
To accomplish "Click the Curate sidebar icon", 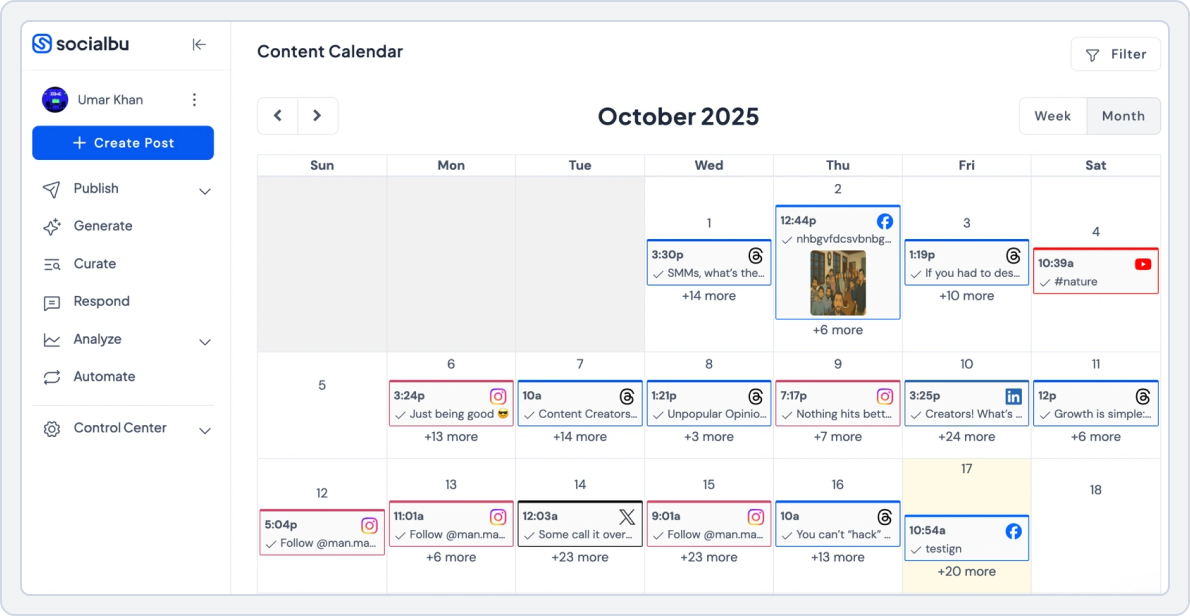I will tap(52, 263).
